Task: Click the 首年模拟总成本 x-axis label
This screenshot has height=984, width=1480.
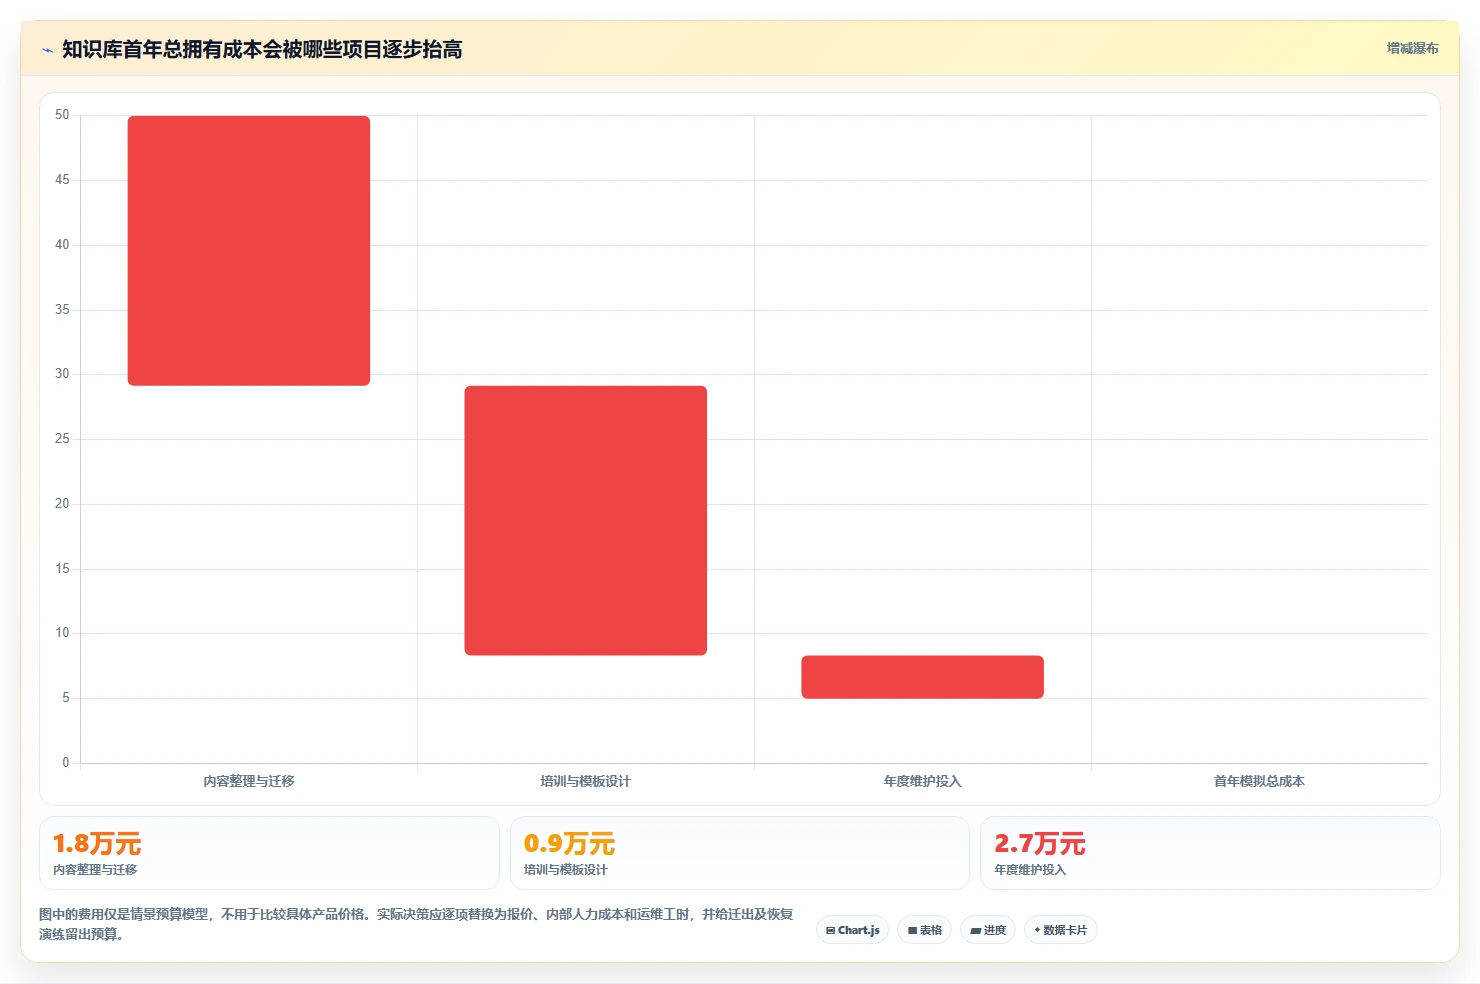Action: 1259,781
